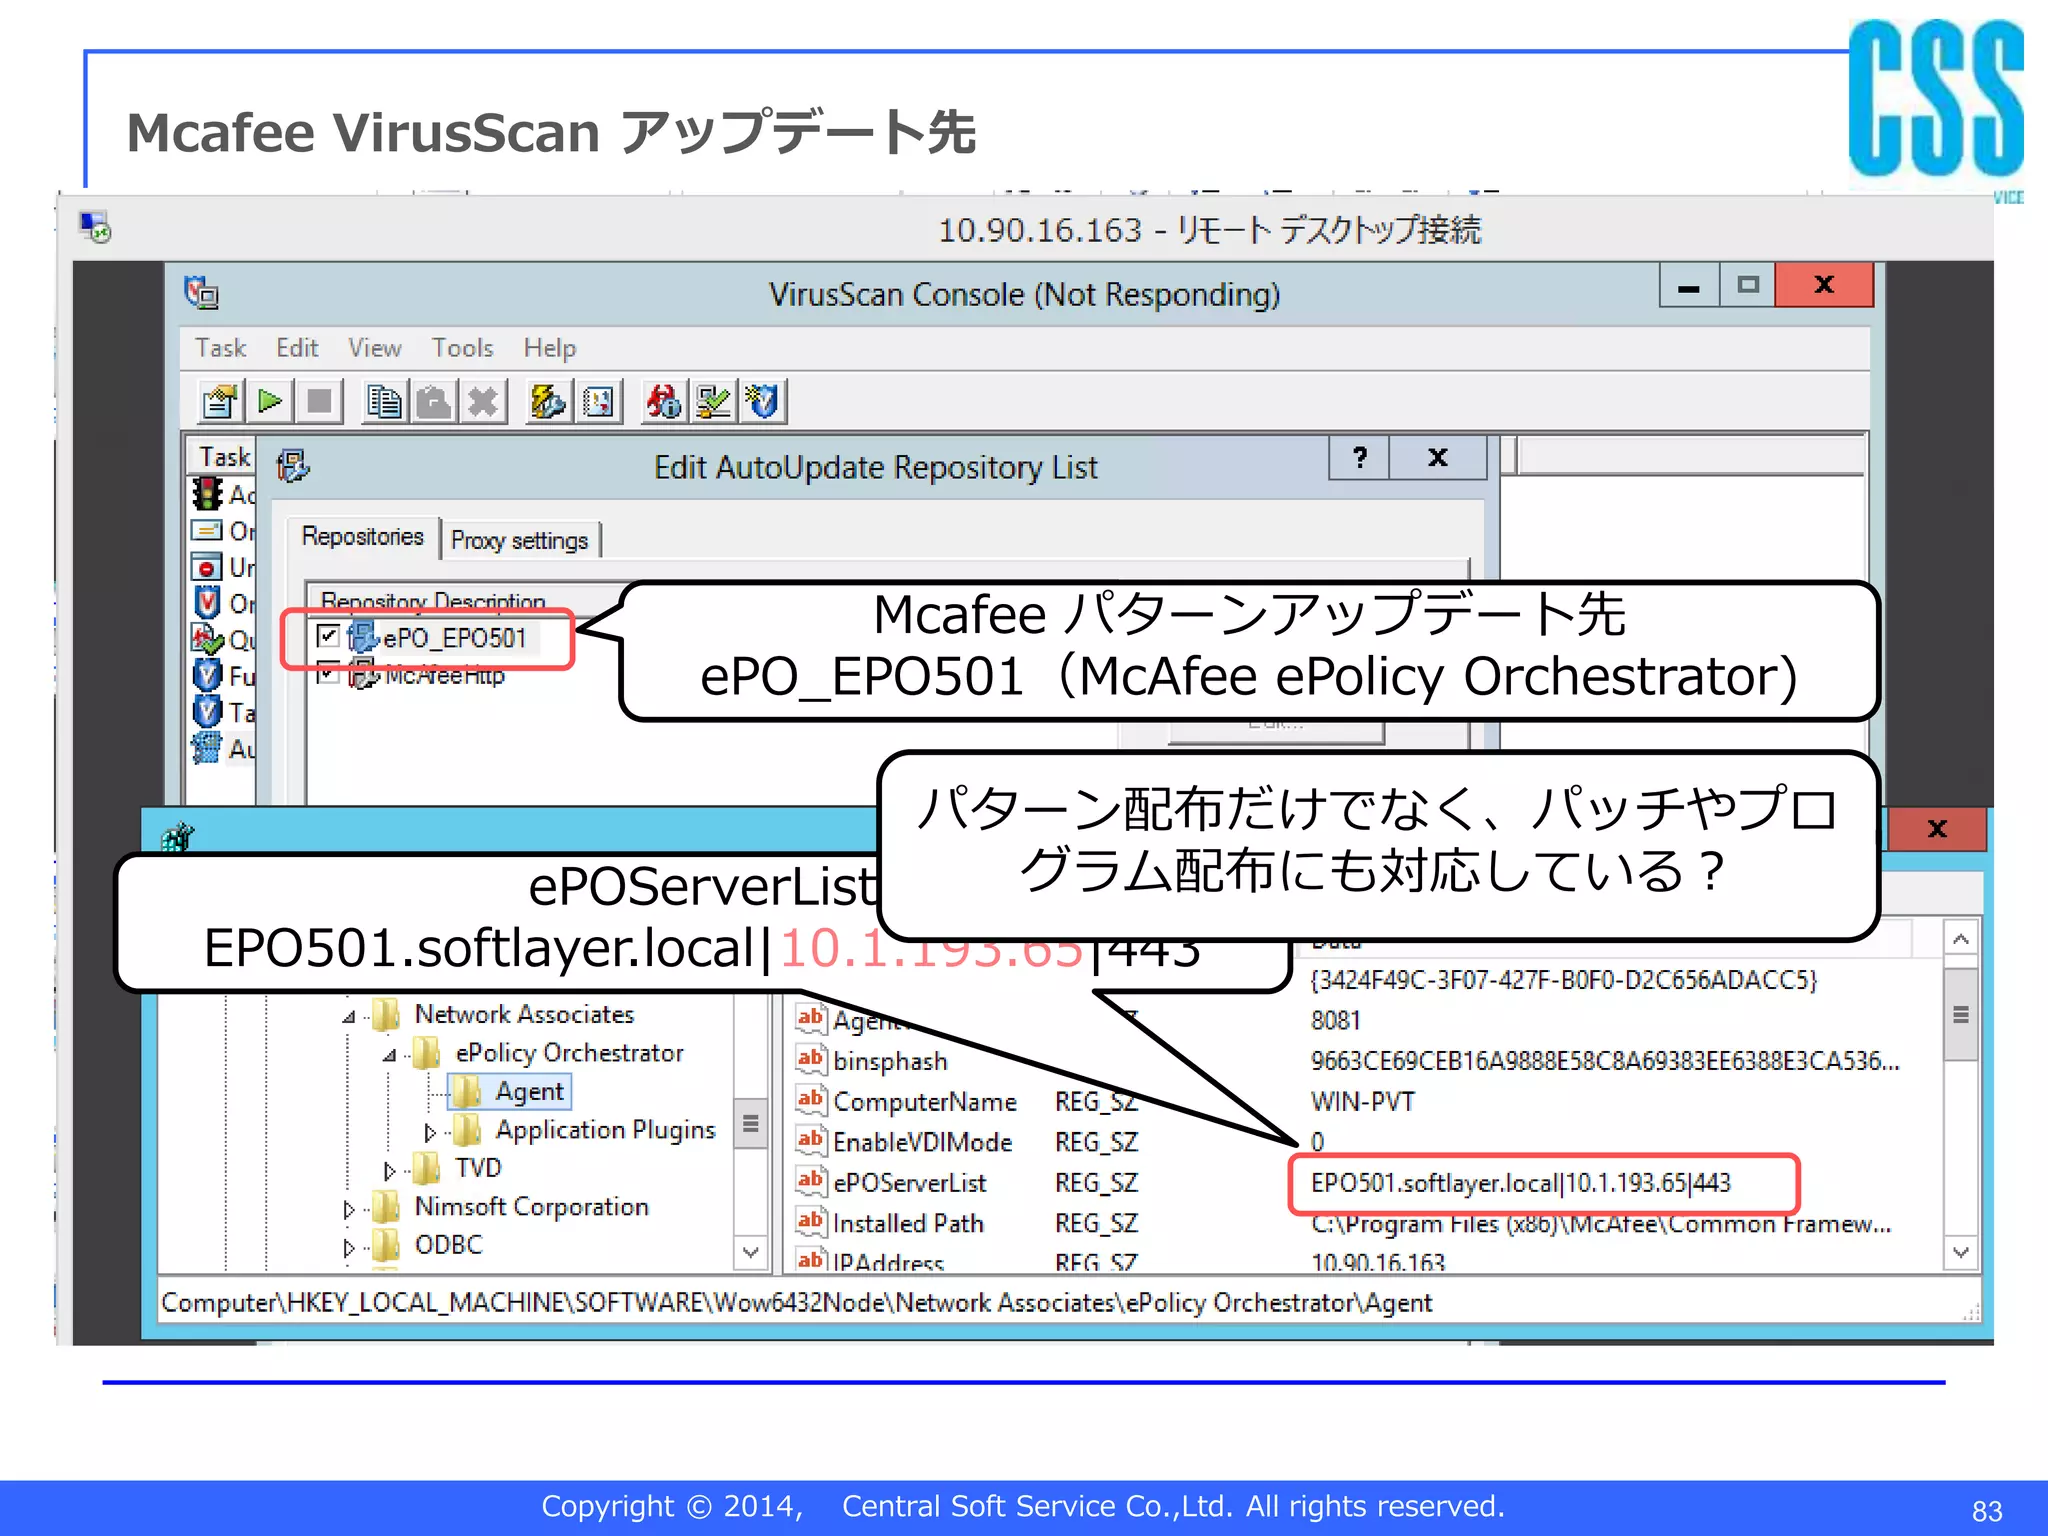Click the gray Stop task square
The image size is (2048, 1536).
click(x=319, y=402)
